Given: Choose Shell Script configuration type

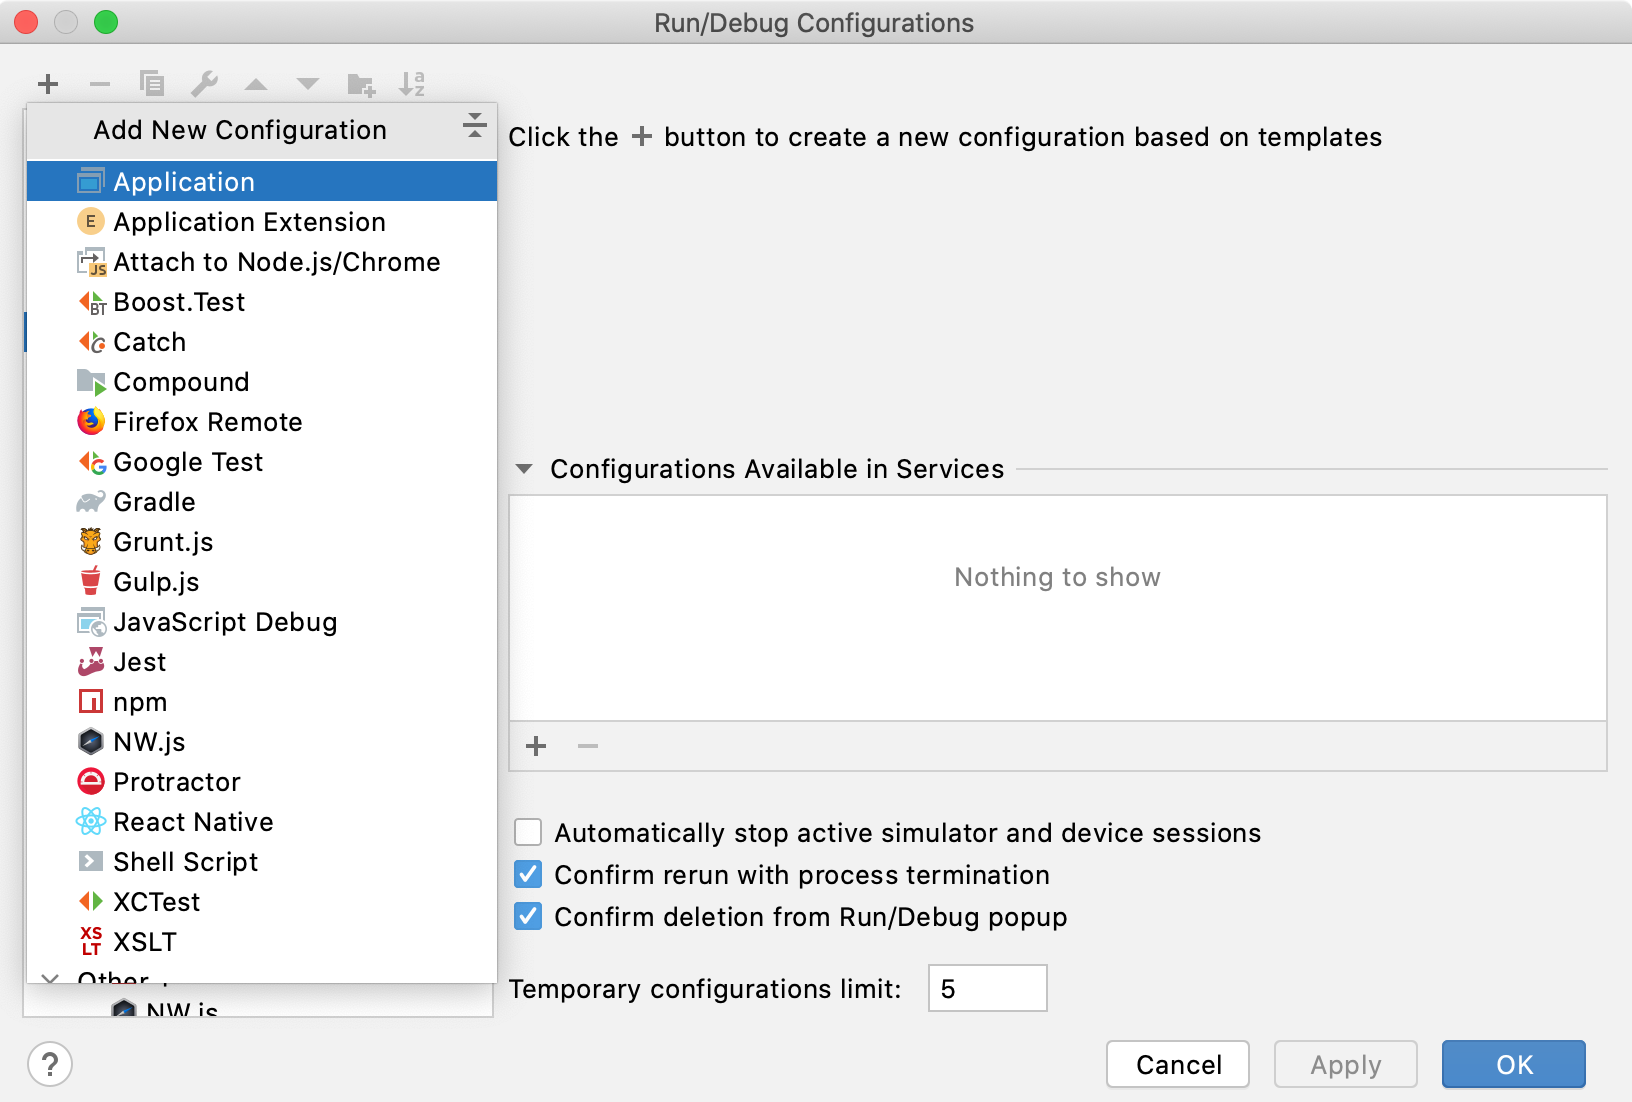Looking at the screenshot, I should point(262,861).
